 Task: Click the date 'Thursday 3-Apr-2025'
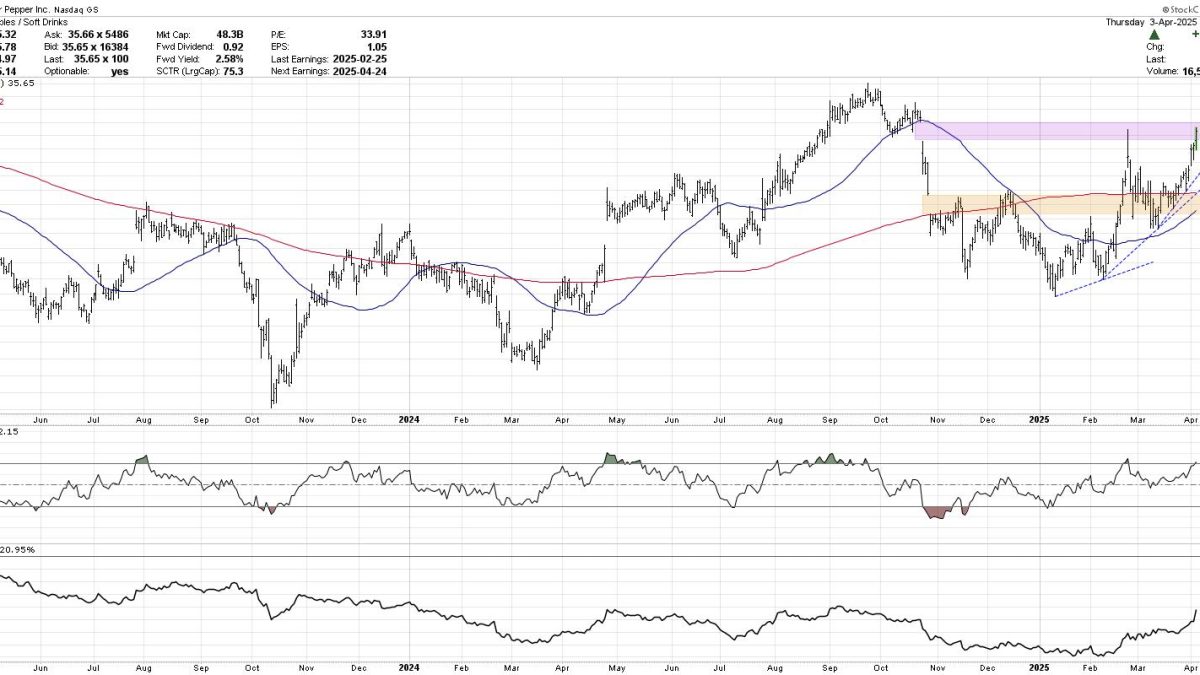(1152, 21)
